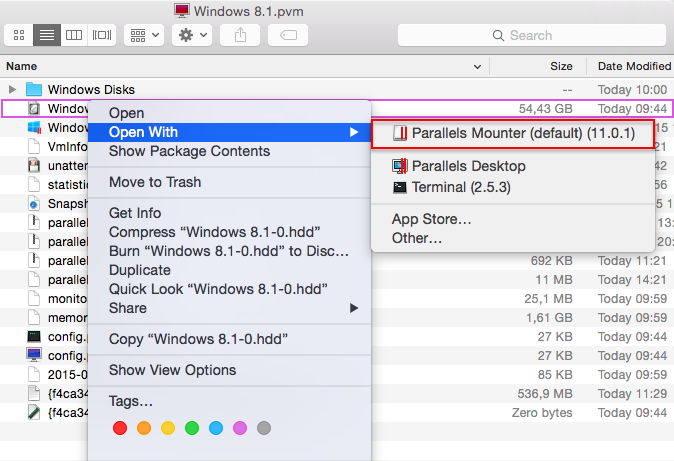Viewport: 674px width, 461px height.
Task: Open the Share submenu entry
Action: point(230,308)
